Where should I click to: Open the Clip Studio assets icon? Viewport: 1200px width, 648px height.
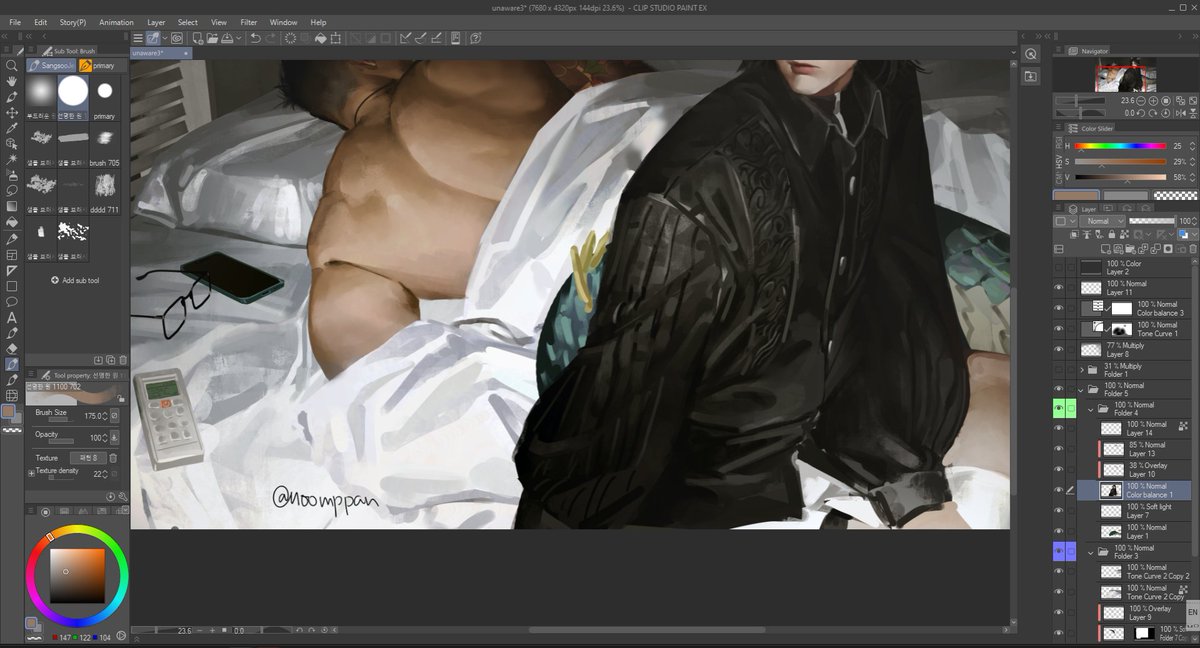[x=176, y=38]
